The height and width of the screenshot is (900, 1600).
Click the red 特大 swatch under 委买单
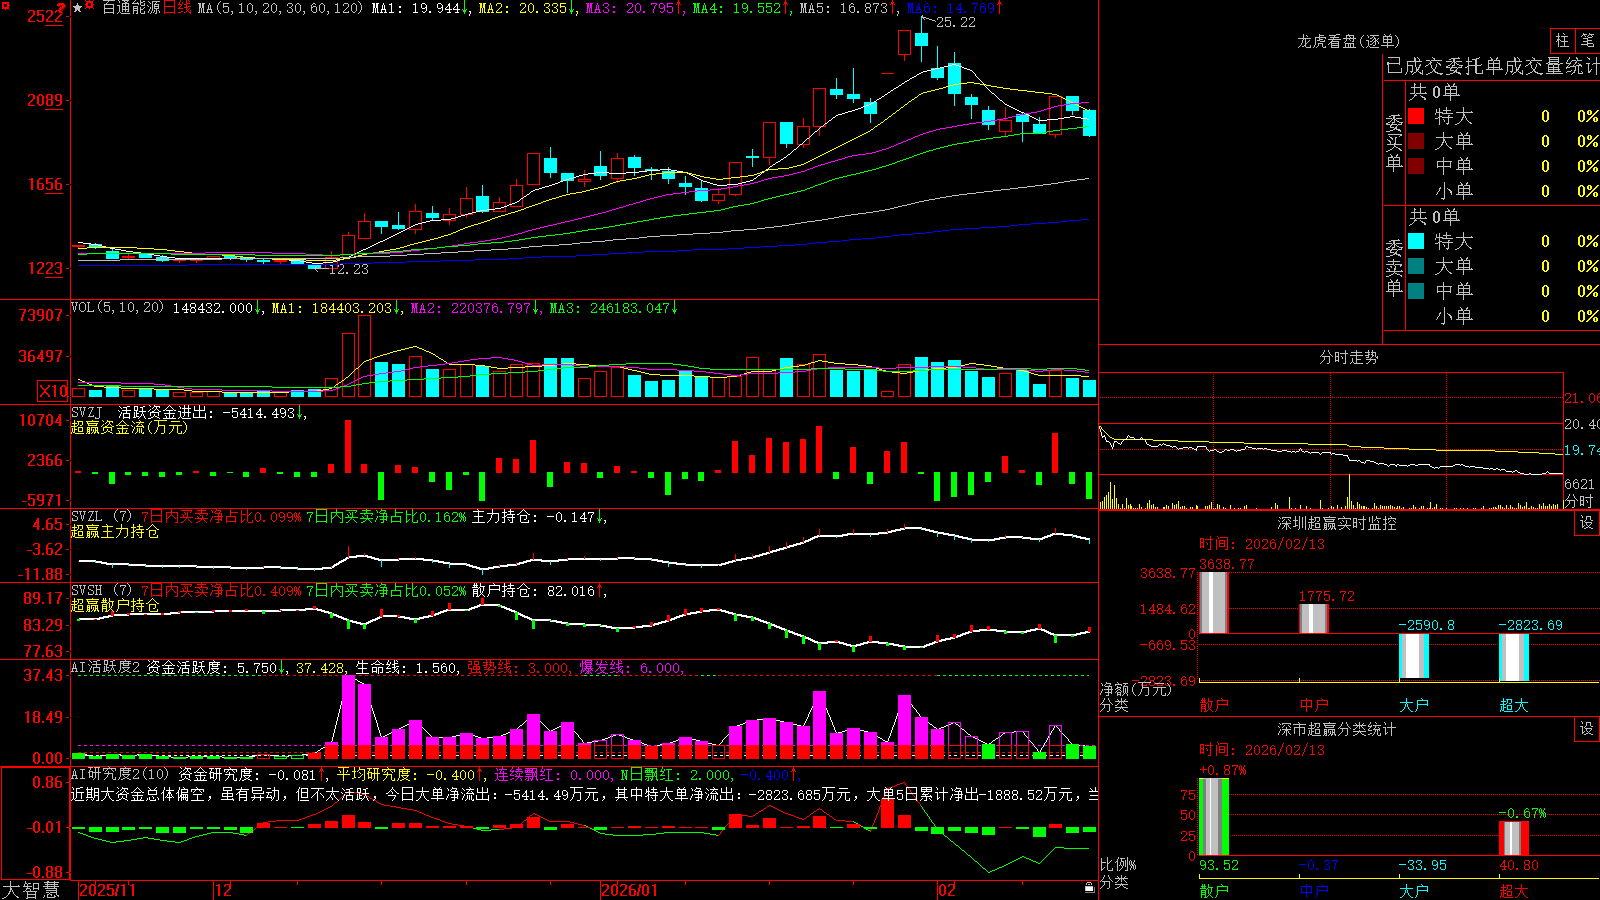click(1416, 116)
